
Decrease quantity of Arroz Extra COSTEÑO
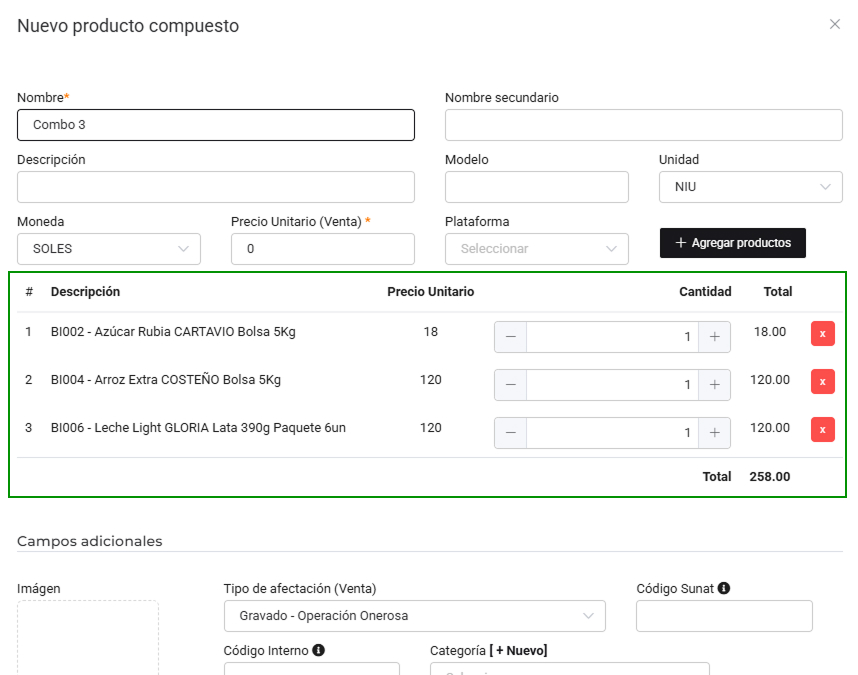511,385
